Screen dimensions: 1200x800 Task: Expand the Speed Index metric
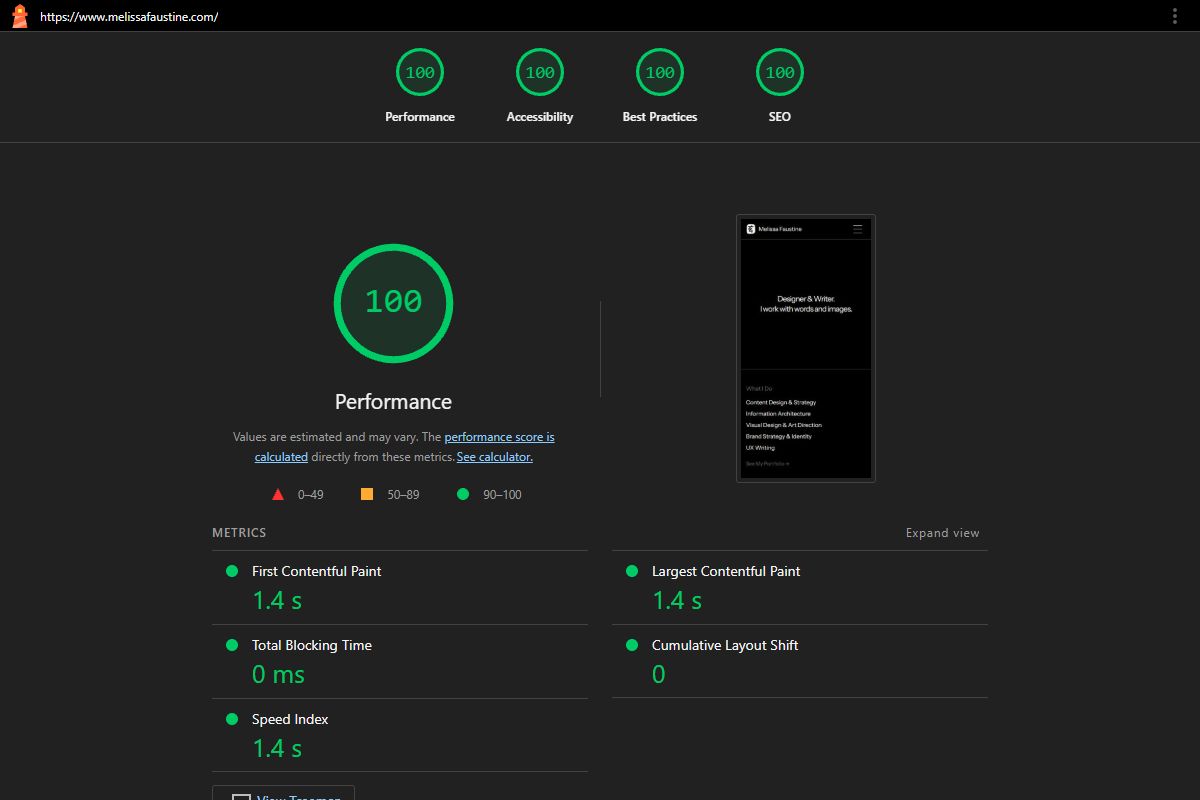[290, 719]
